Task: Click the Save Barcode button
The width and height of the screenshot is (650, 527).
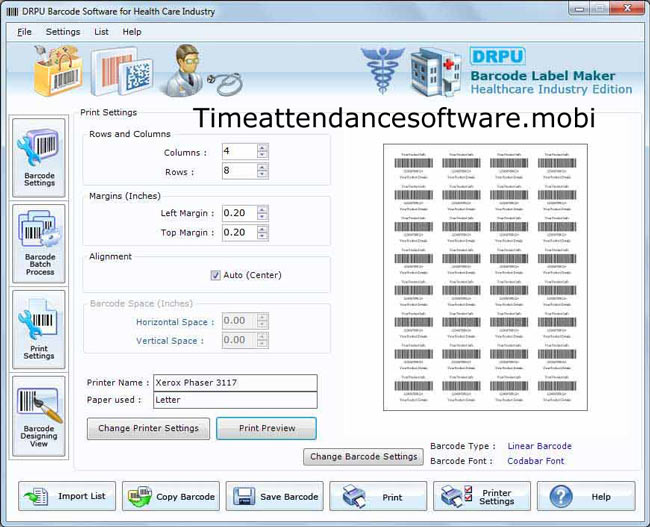Action: point(274,496)
